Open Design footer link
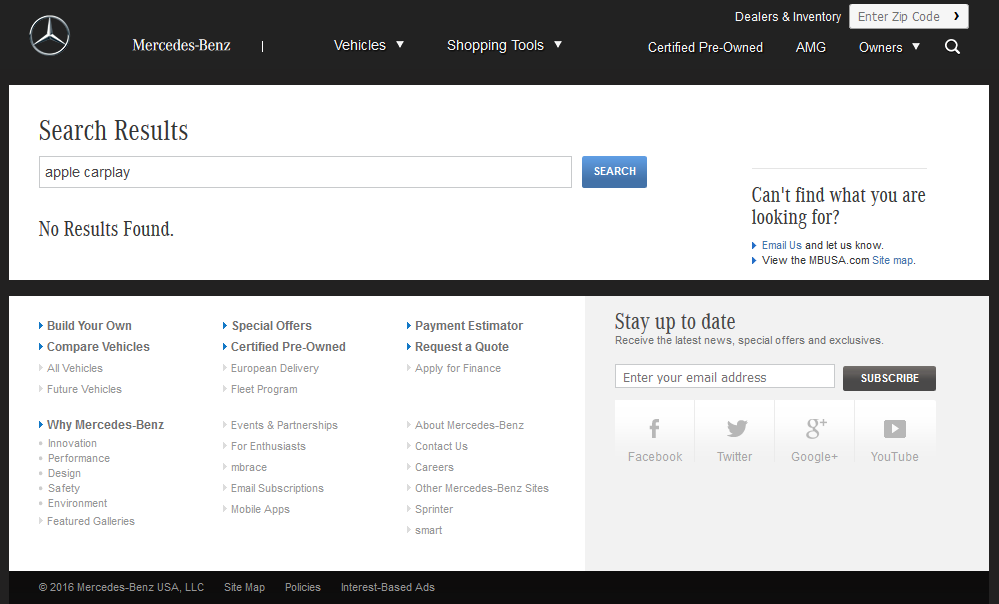This screenshot has width=999, height=604. point(64,473)
